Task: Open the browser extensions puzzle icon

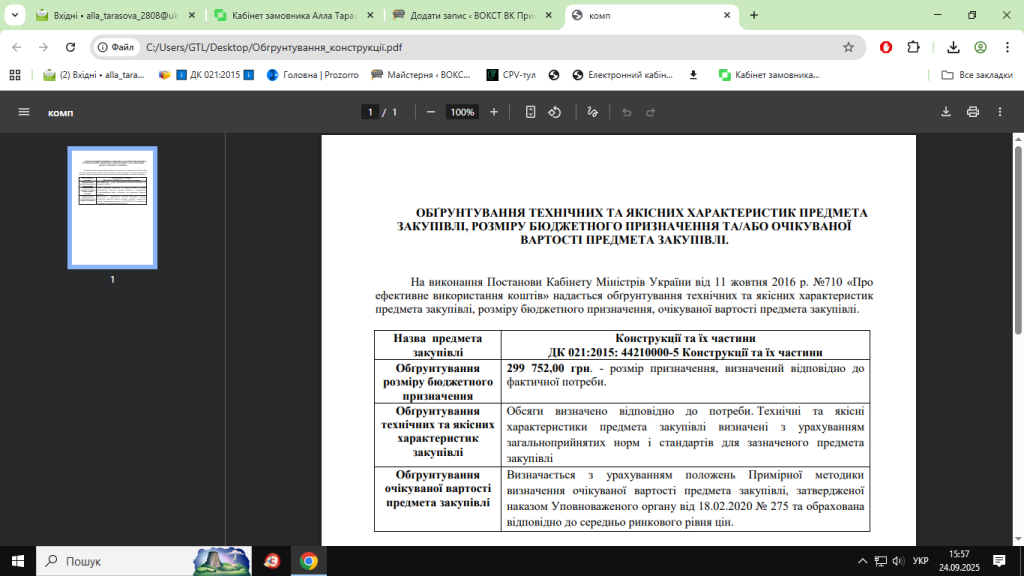Action: click(913, 47)
